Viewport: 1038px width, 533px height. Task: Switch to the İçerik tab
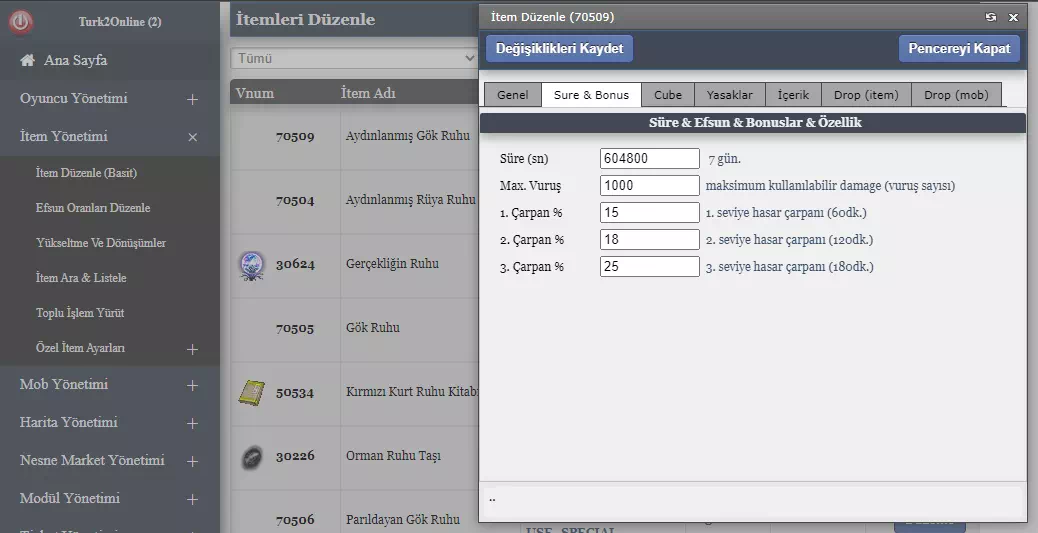click(793, 95)
